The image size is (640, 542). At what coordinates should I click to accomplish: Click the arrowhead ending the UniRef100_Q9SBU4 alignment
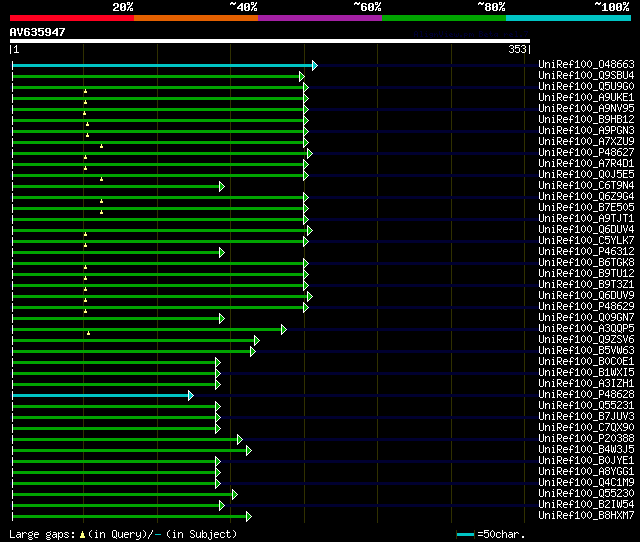coord(302,76)
